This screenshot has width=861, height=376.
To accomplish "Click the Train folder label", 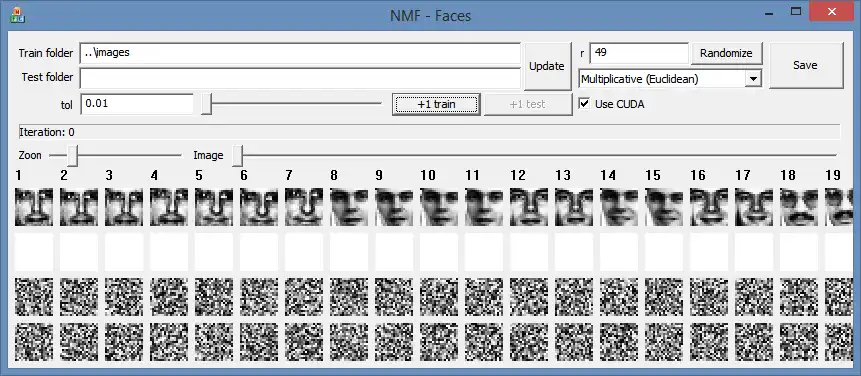I will (46, 53).
